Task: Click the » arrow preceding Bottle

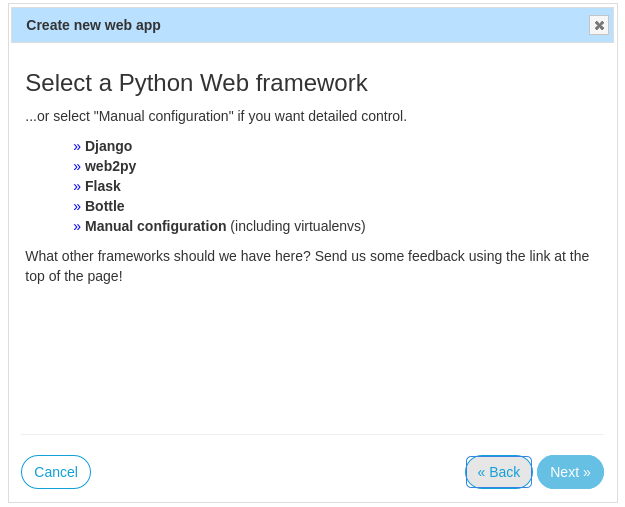Action: click(x=77, y=206)
